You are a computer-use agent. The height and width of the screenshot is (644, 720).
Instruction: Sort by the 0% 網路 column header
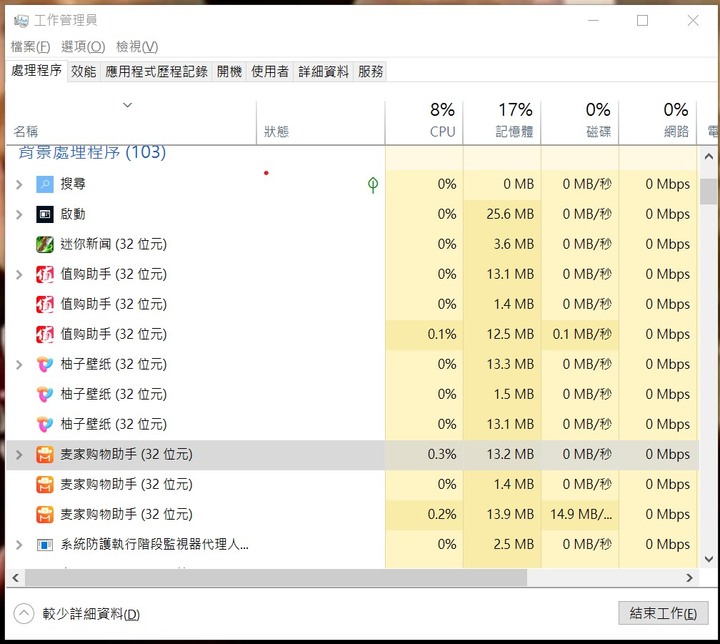(x=658, y=122)
